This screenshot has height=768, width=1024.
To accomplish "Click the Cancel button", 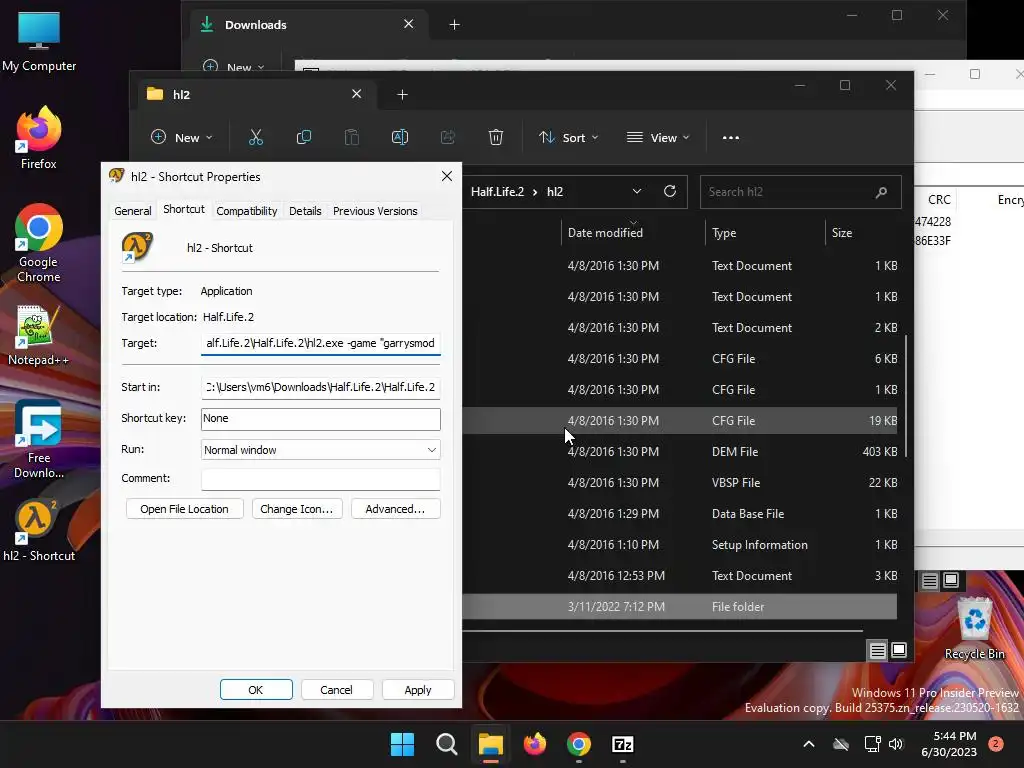I will 336,690.
